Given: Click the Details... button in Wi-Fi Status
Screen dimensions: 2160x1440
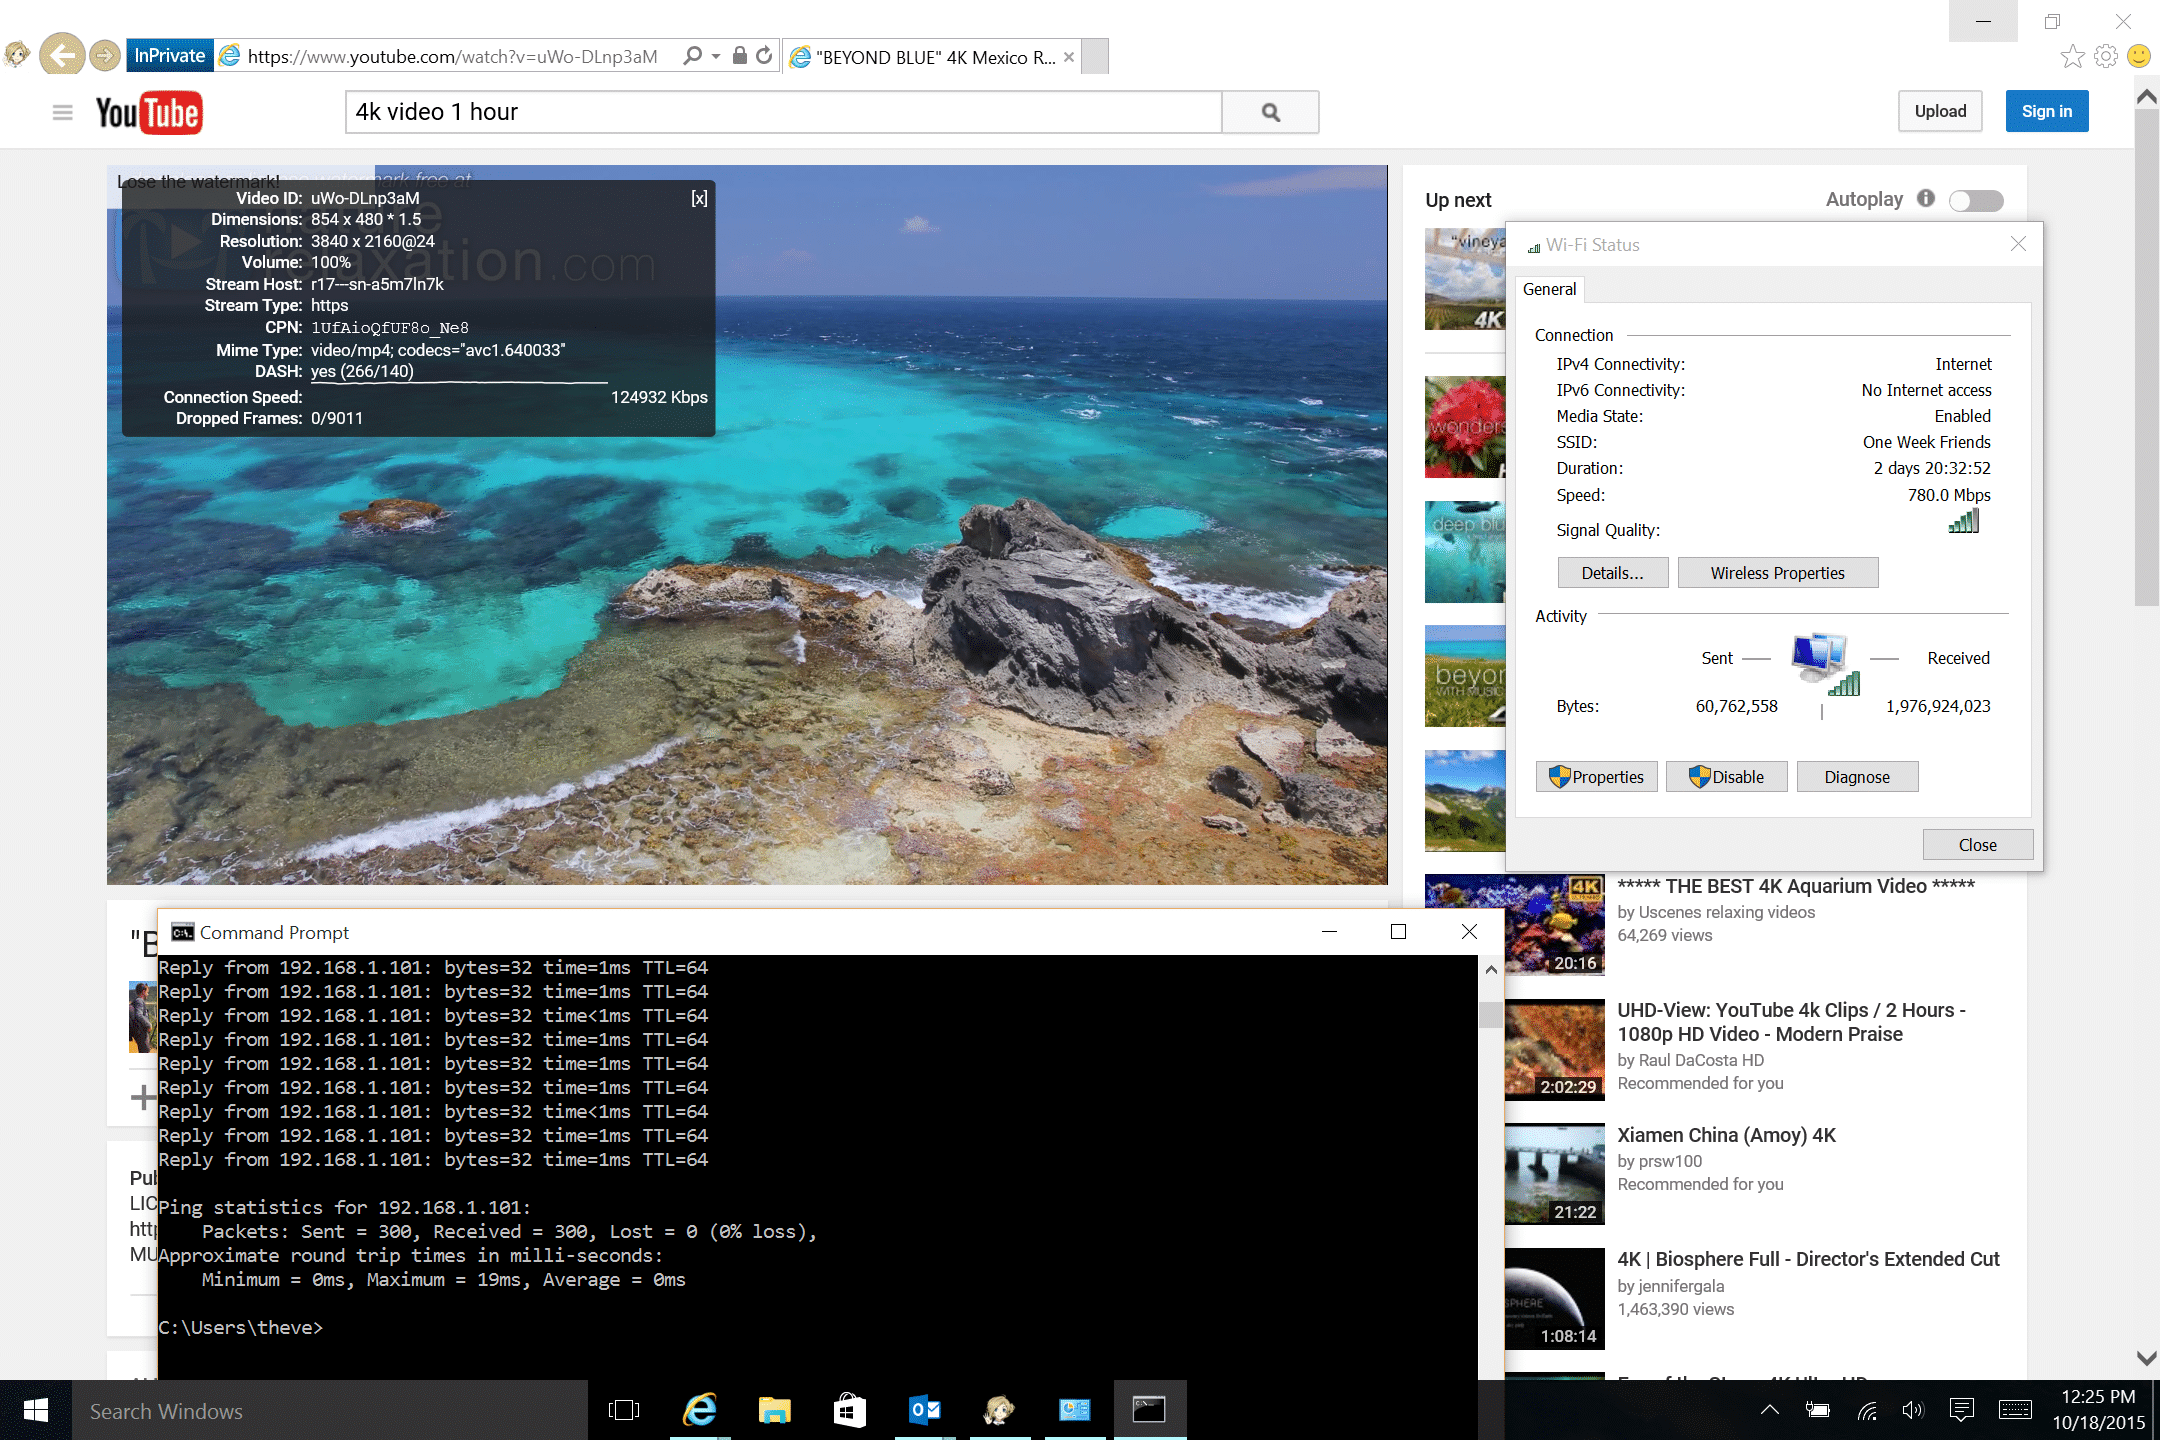Looking at the screenshot, I should coord(1613,573).
